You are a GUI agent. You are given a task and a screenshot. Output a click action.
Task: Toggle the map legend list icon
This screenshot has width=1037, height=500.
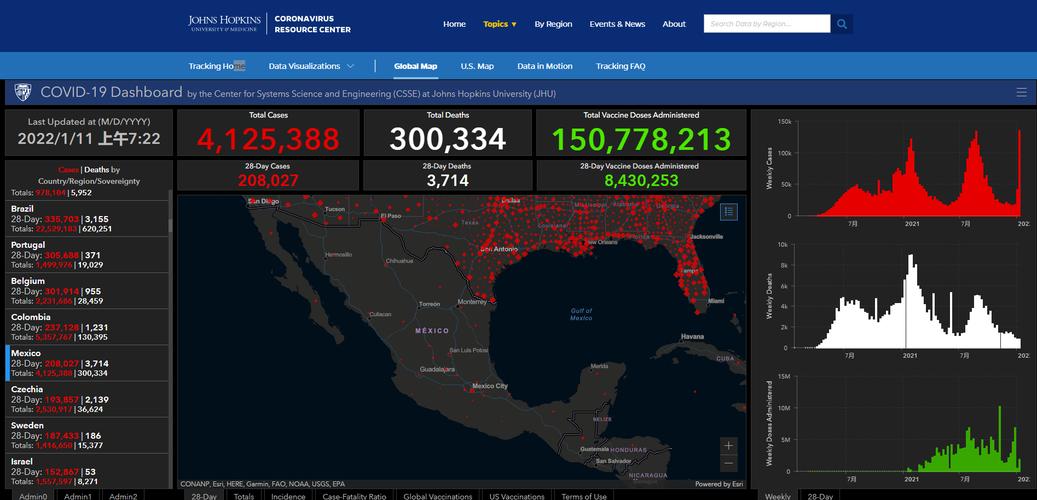(x=728, y=212)
